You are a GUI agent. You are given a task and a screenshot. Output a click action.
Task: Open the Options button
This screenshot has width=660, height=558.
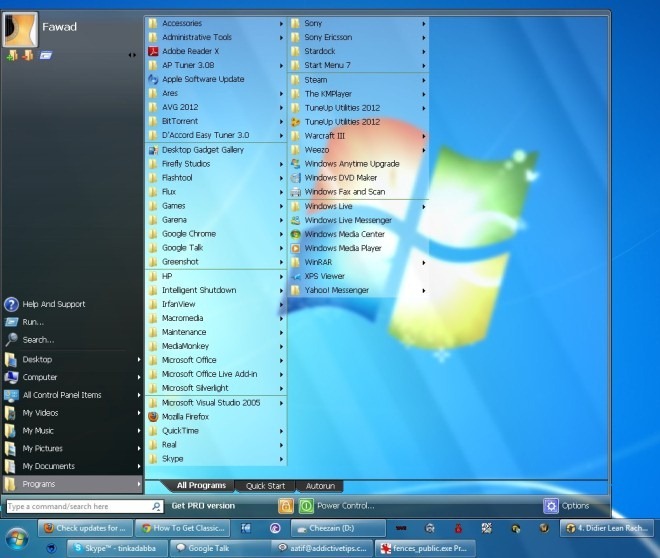pyautogui.click(x=566, y=506)
